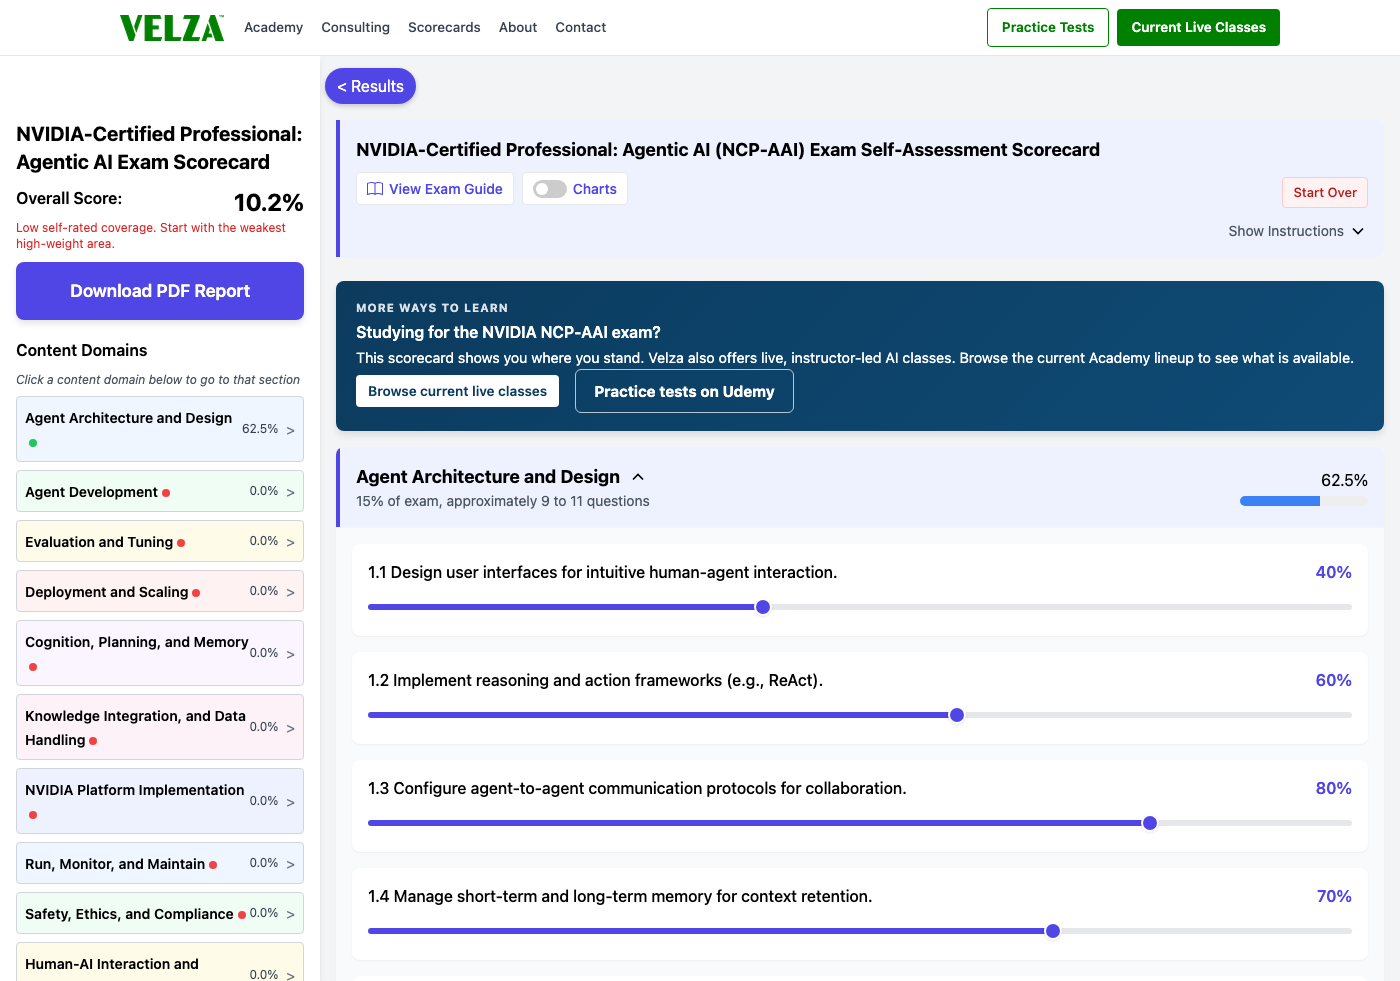Open Academy in the top navigation
This screenshot has width=1400, height=981.
[x=273, y=27]
